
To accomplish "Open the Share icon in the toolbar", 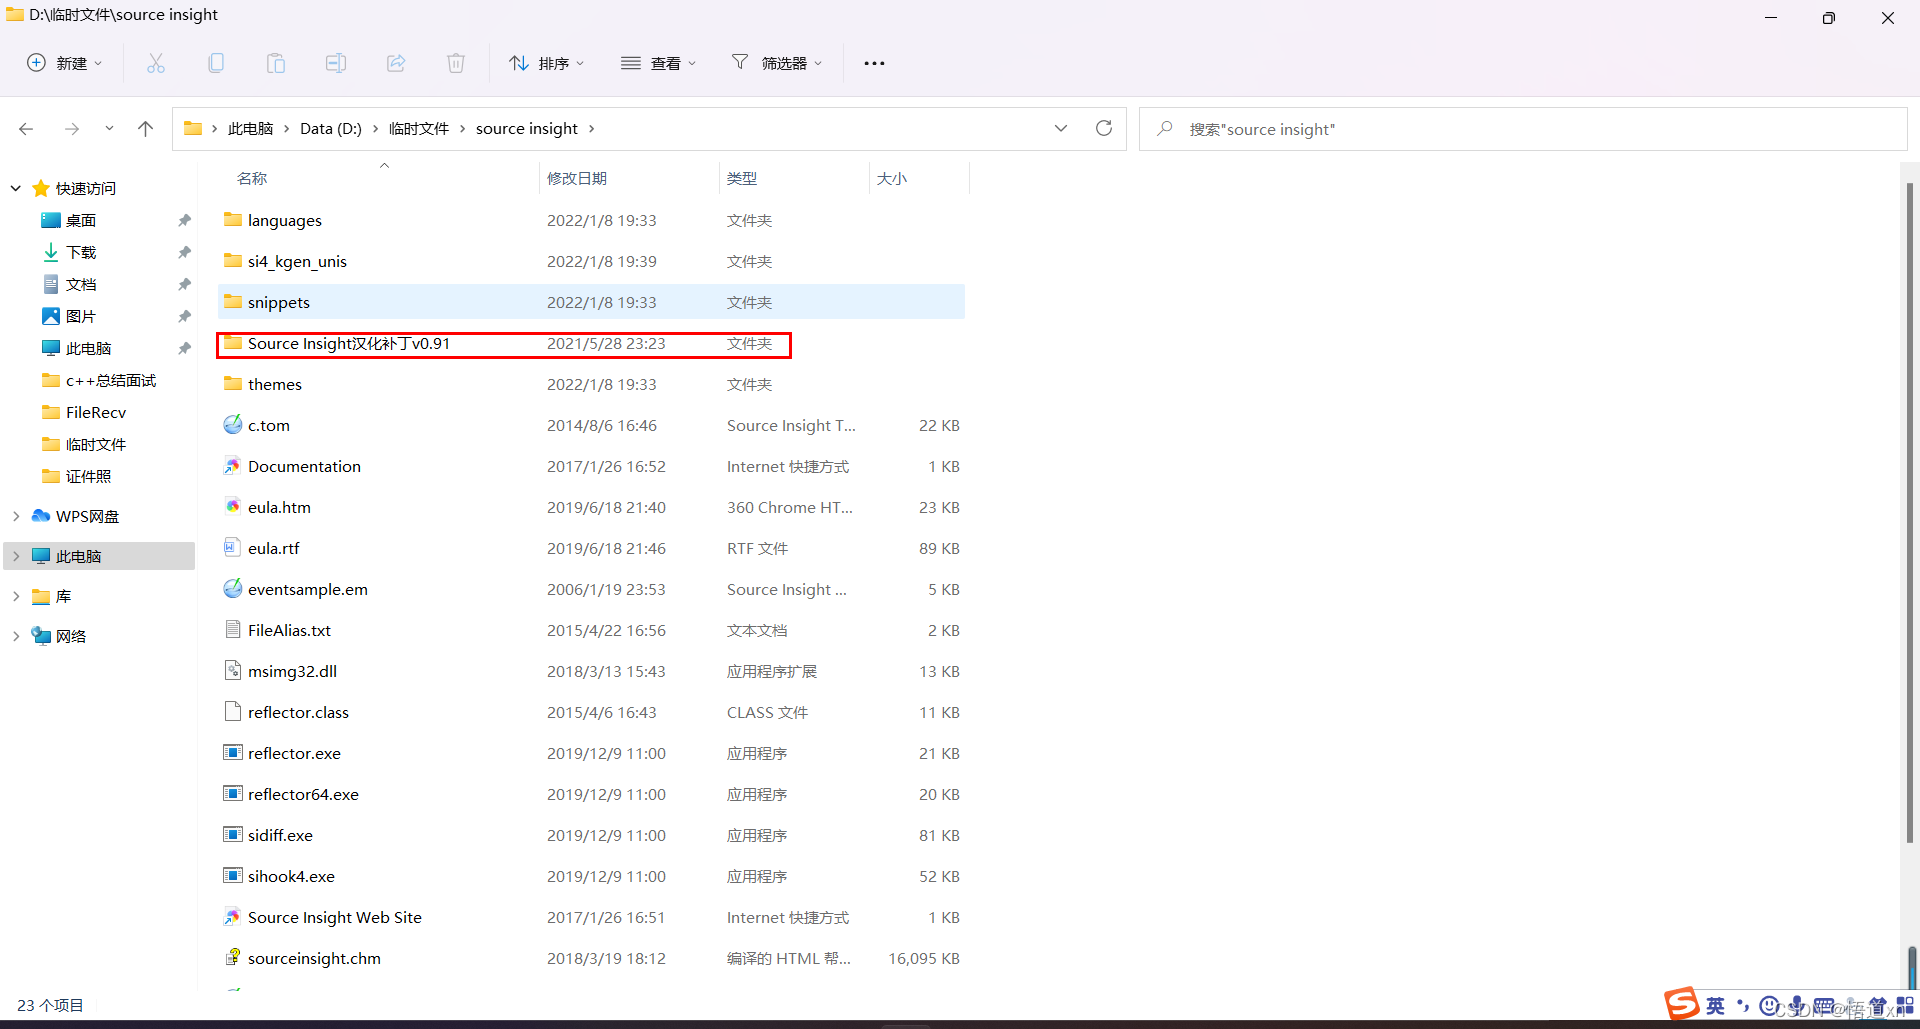I will 396,62.
